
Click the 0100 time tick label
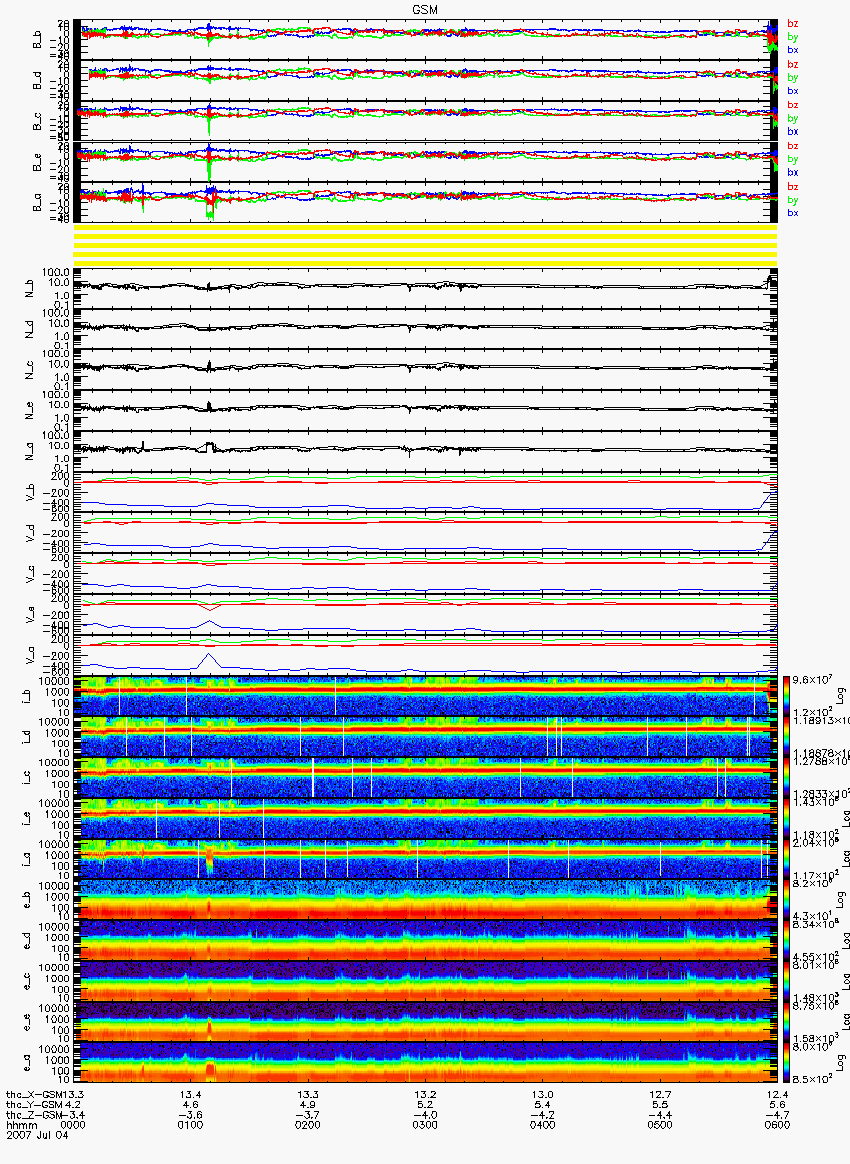point(190,1125)
